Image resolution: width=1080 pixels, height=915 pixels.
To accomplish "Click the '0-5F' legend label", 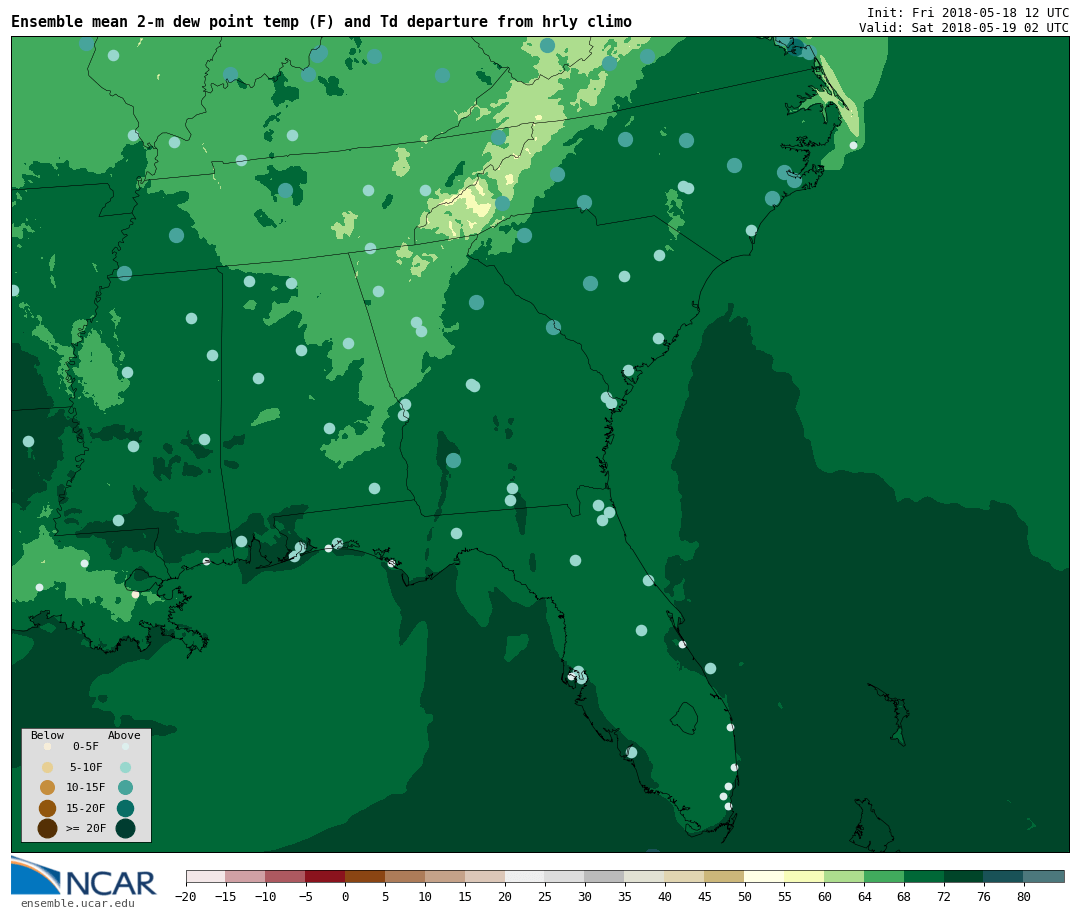I will pos(86,746).
